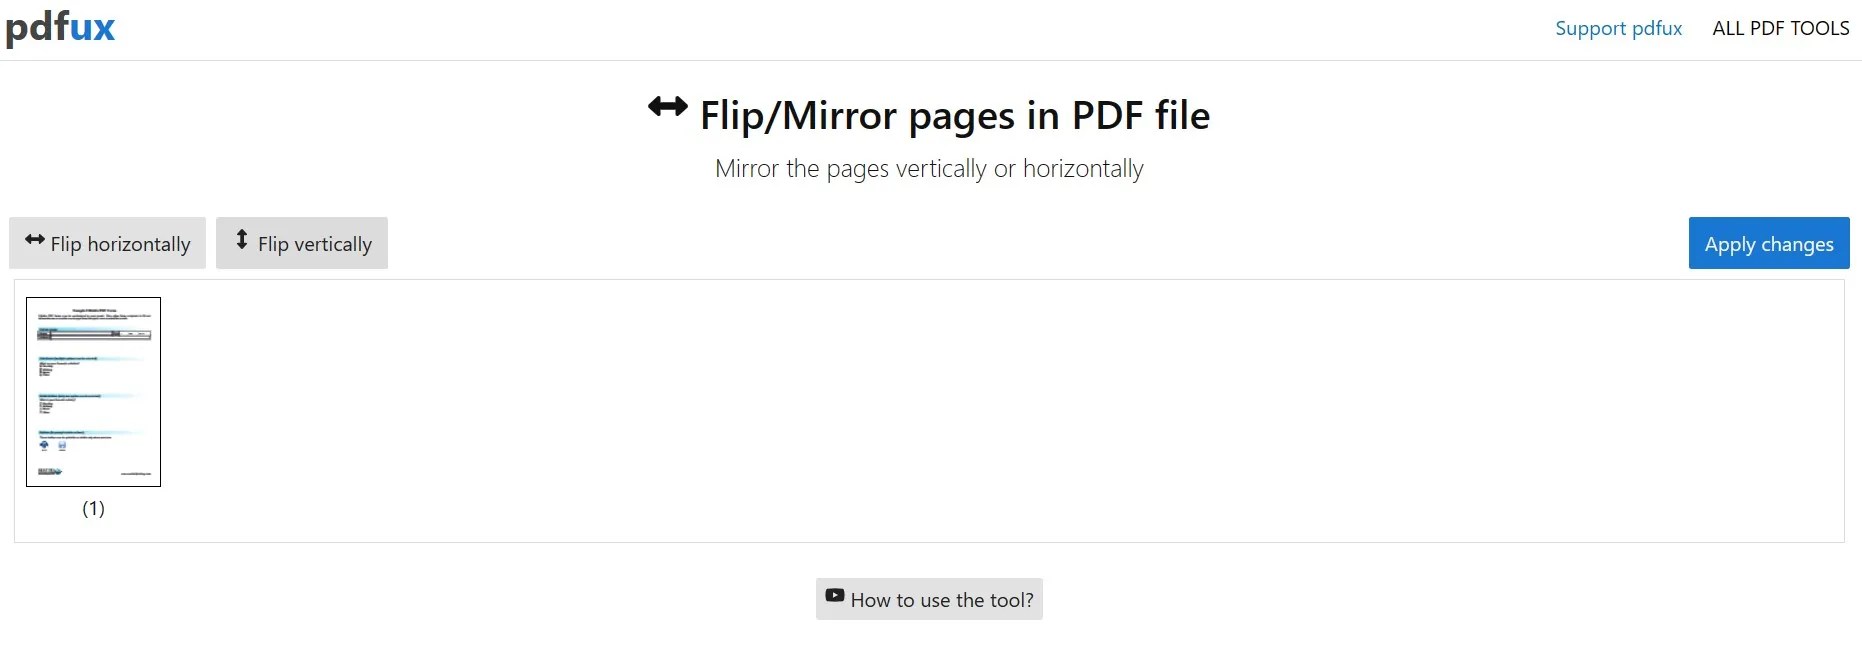1862x658 pixels.
Task: Open the Support pdfux page
Action: [x=1618, y=28]
